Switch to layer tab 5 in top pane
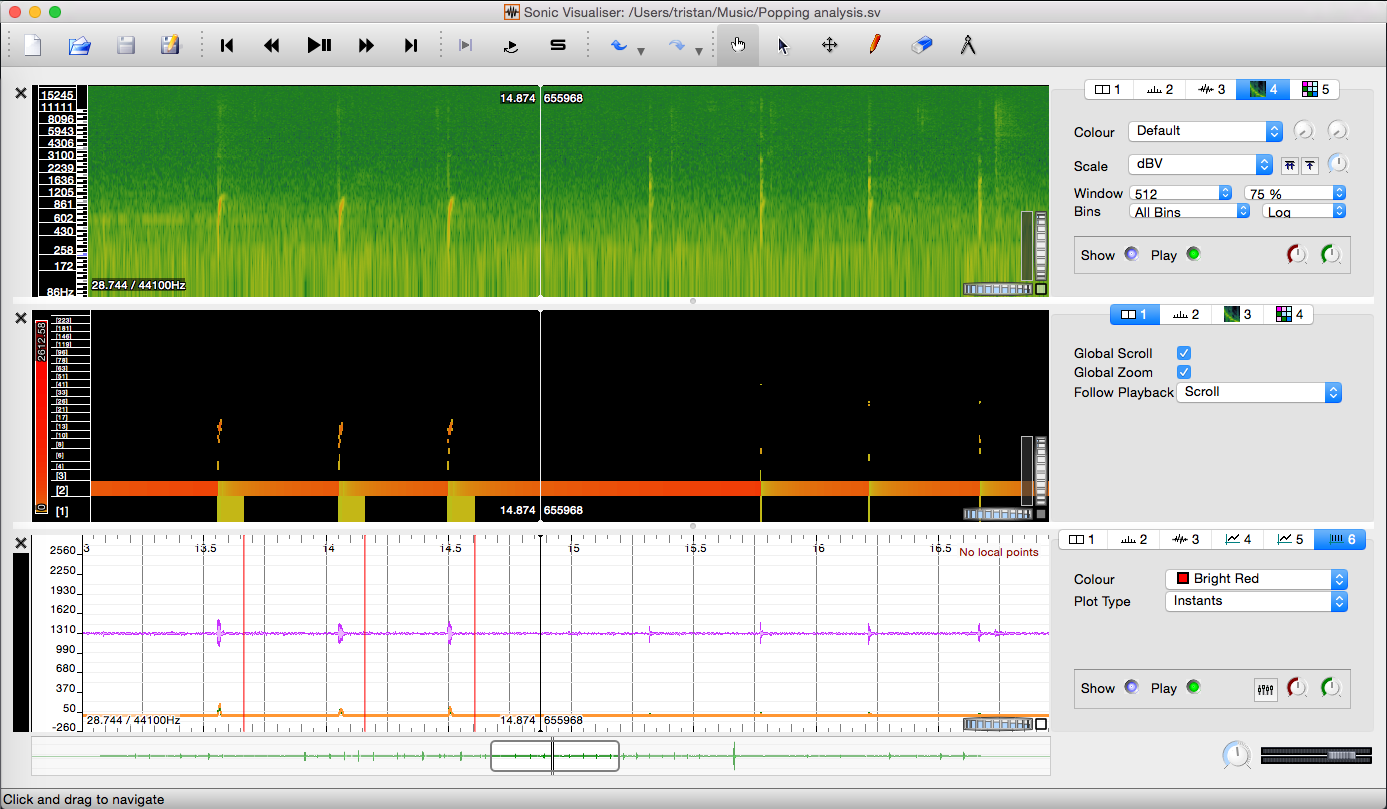The width and height of the screenshot is (1387, 809). pos(1316,89)
